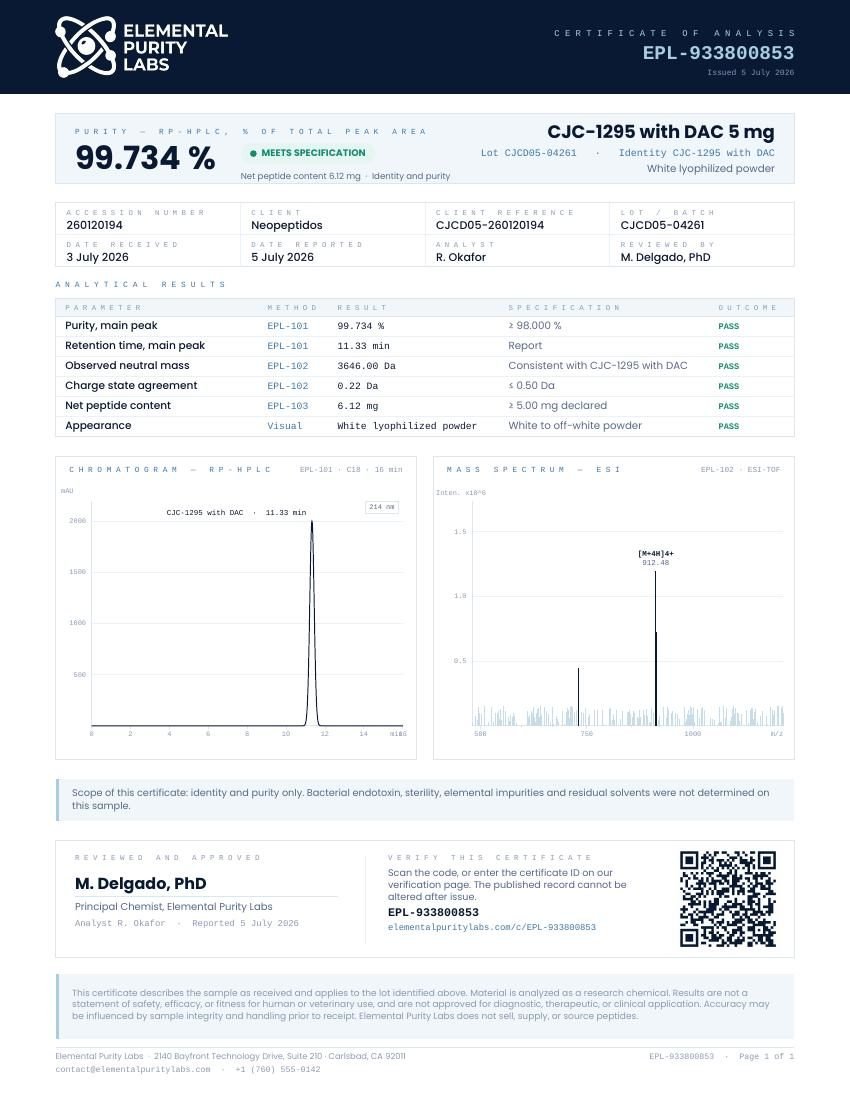Click result value 3646.00 Da
This screenshot has height=1100, width=850.
(x=366, y=366)
